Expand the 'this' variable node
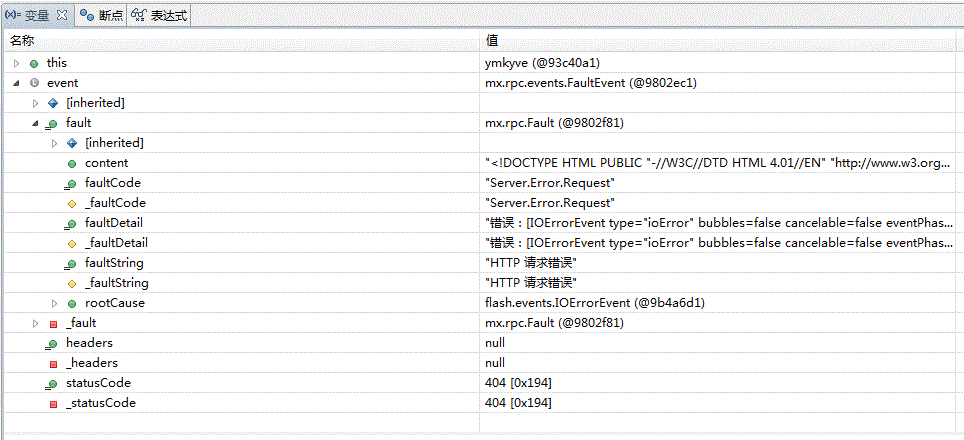This screenshot has height=440, width=964. coord(17,63)
